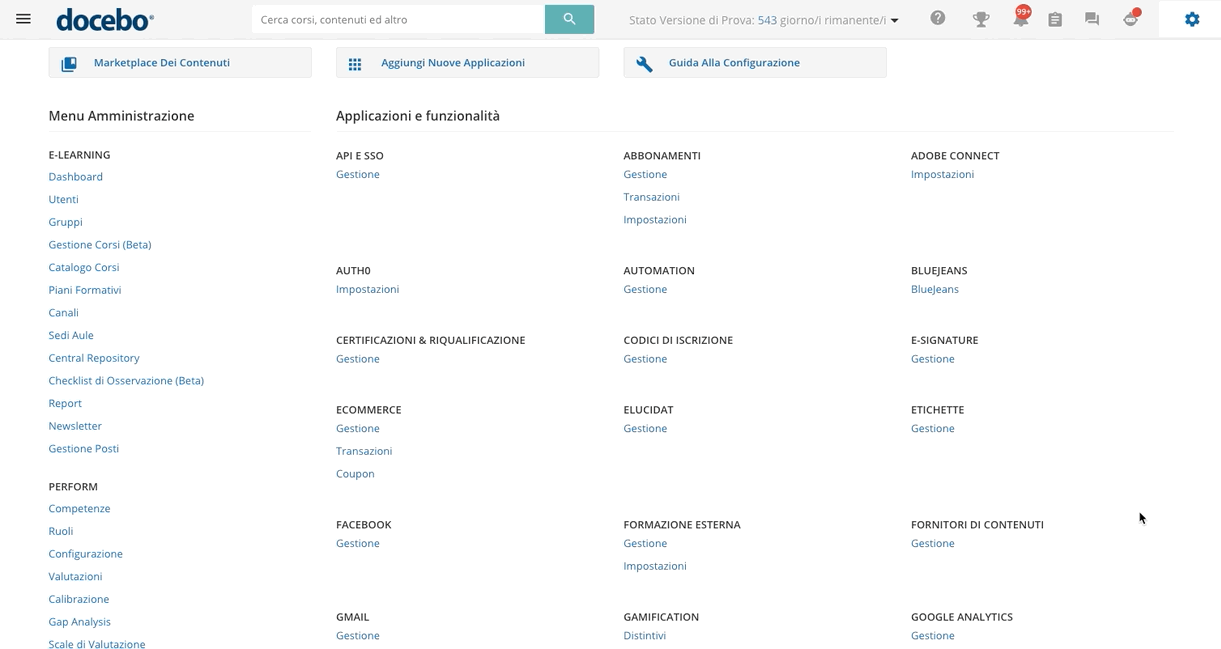The image size is (1221, 649).
Task: Open the hamburger main menu
Action: [23, 19]
